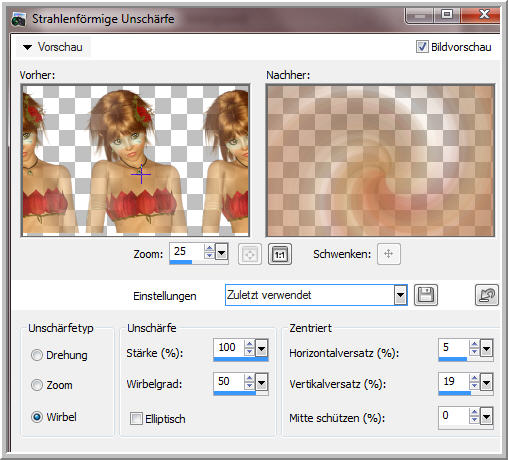Screen dimensions: 508x460
Task: Enable the Elliptisch checkbox
Action: point(136,418)
